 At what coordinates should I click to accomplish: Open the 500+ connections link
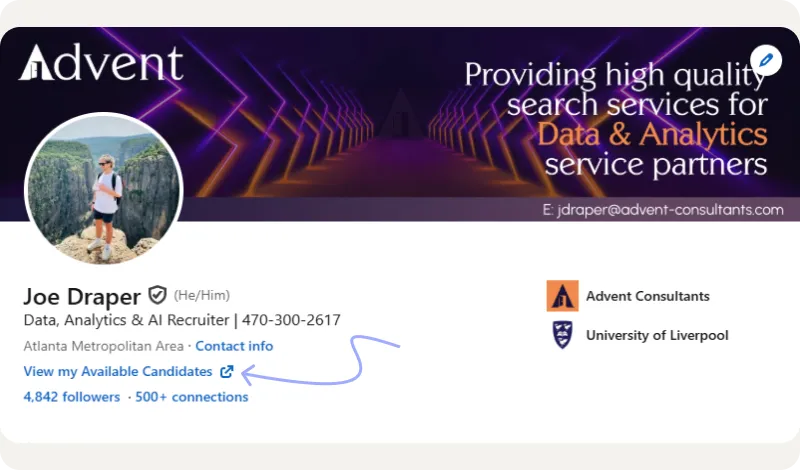click(192, 397)
